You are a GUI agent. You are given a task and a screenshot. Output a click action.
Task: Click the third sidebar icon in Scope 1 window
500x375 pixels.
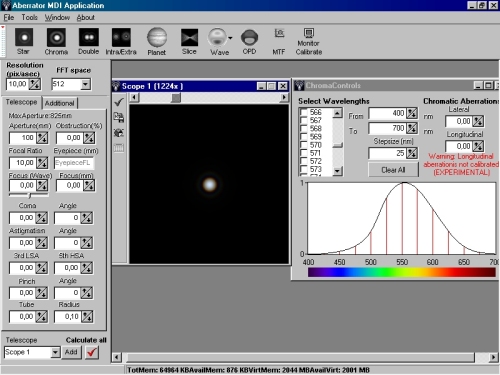point(119,132)
